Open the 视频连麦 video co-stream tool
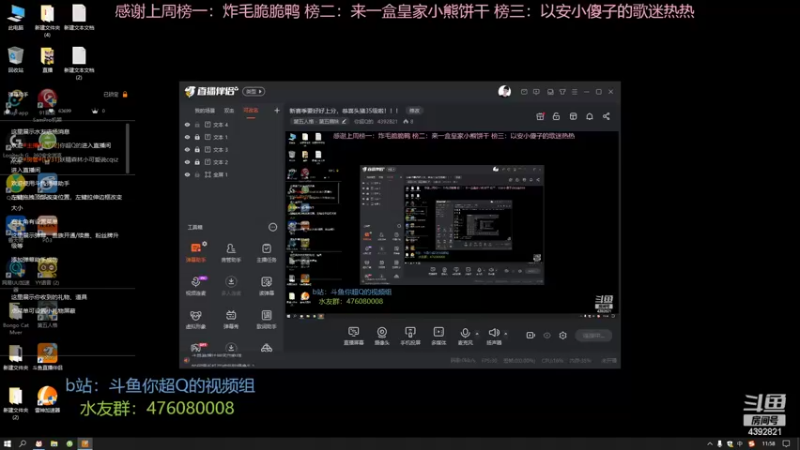The height and width of the screenshot is (450, 800). click(x=195, y=286)
